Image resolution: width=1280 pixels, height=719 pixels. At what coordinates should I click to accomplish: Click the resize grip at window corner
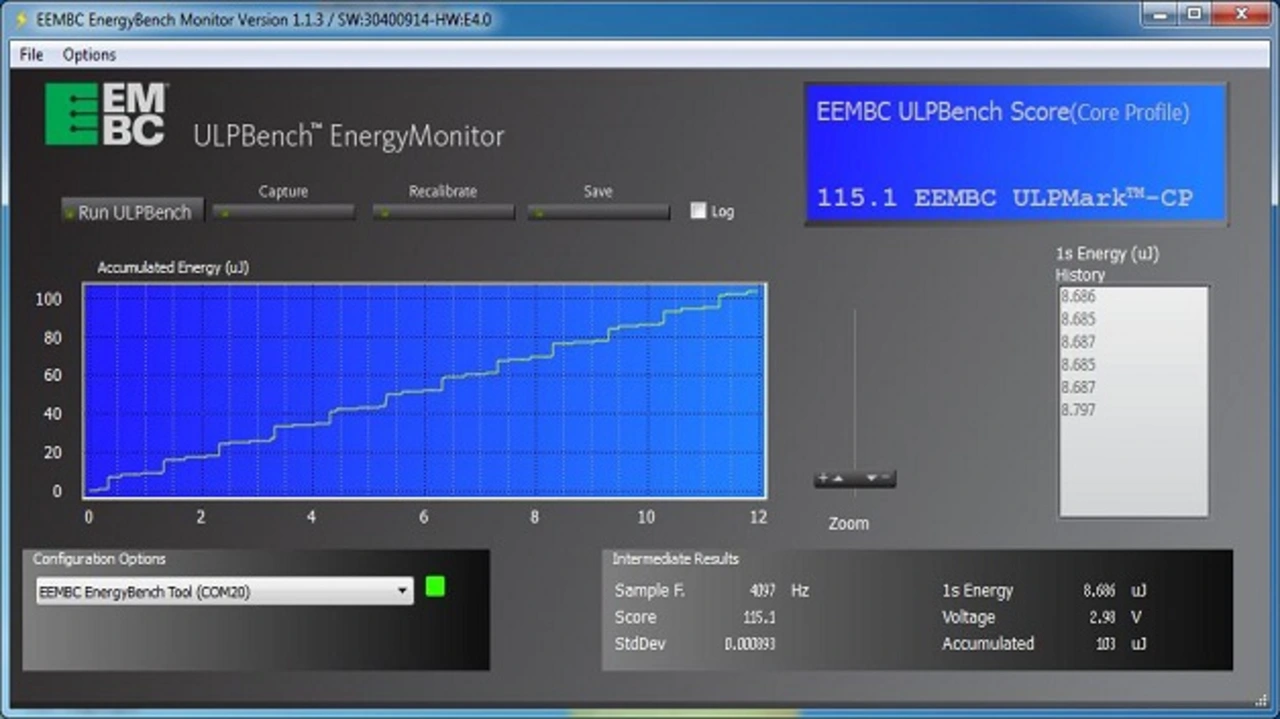click(1261, 700)
